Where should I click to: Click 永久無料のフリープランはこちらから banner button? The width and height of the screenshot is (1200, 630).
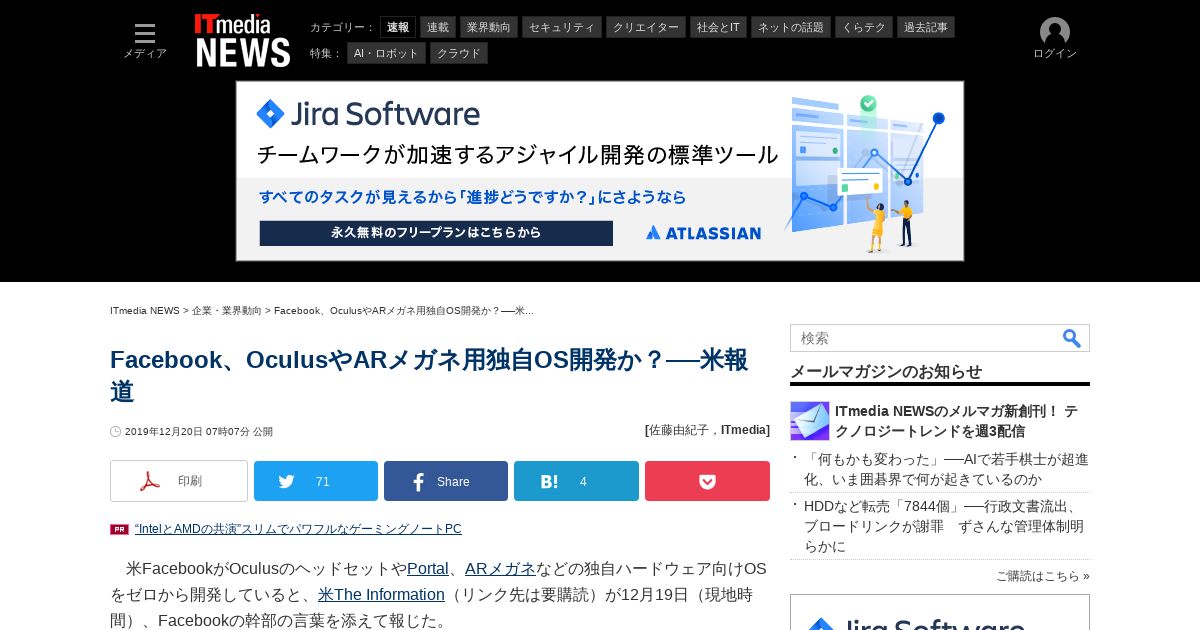pos(436,233)
